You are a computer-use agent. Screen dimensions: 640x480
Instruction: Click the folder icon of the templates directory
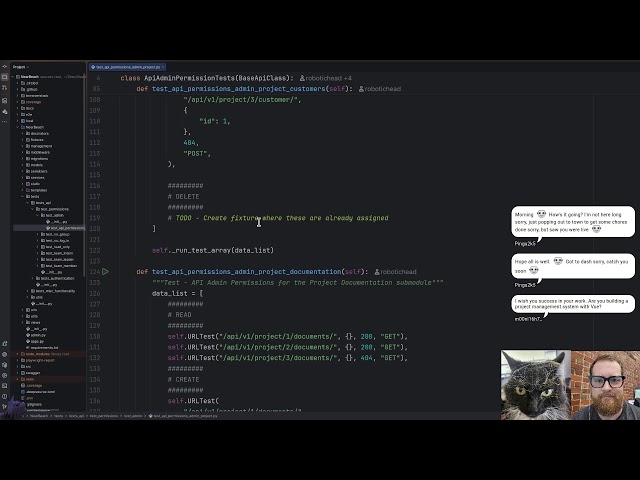[28, 190]
